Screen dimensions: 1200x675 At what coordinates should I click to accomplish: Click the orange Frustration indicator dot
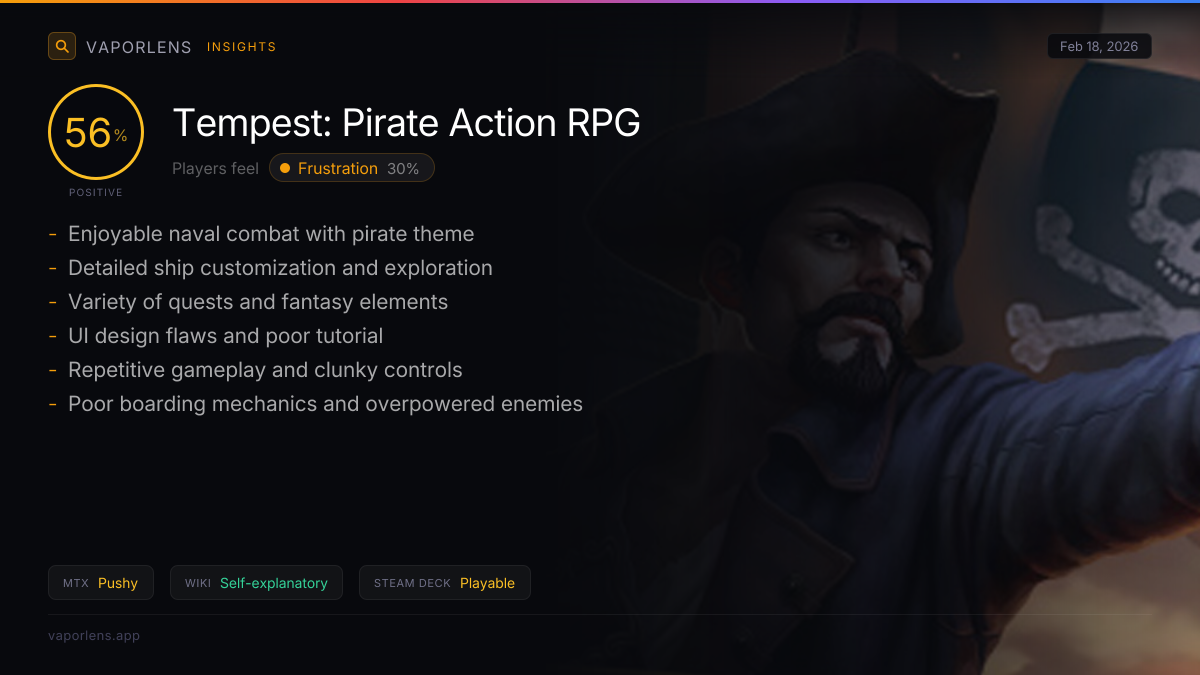click(x=285, y=168)
